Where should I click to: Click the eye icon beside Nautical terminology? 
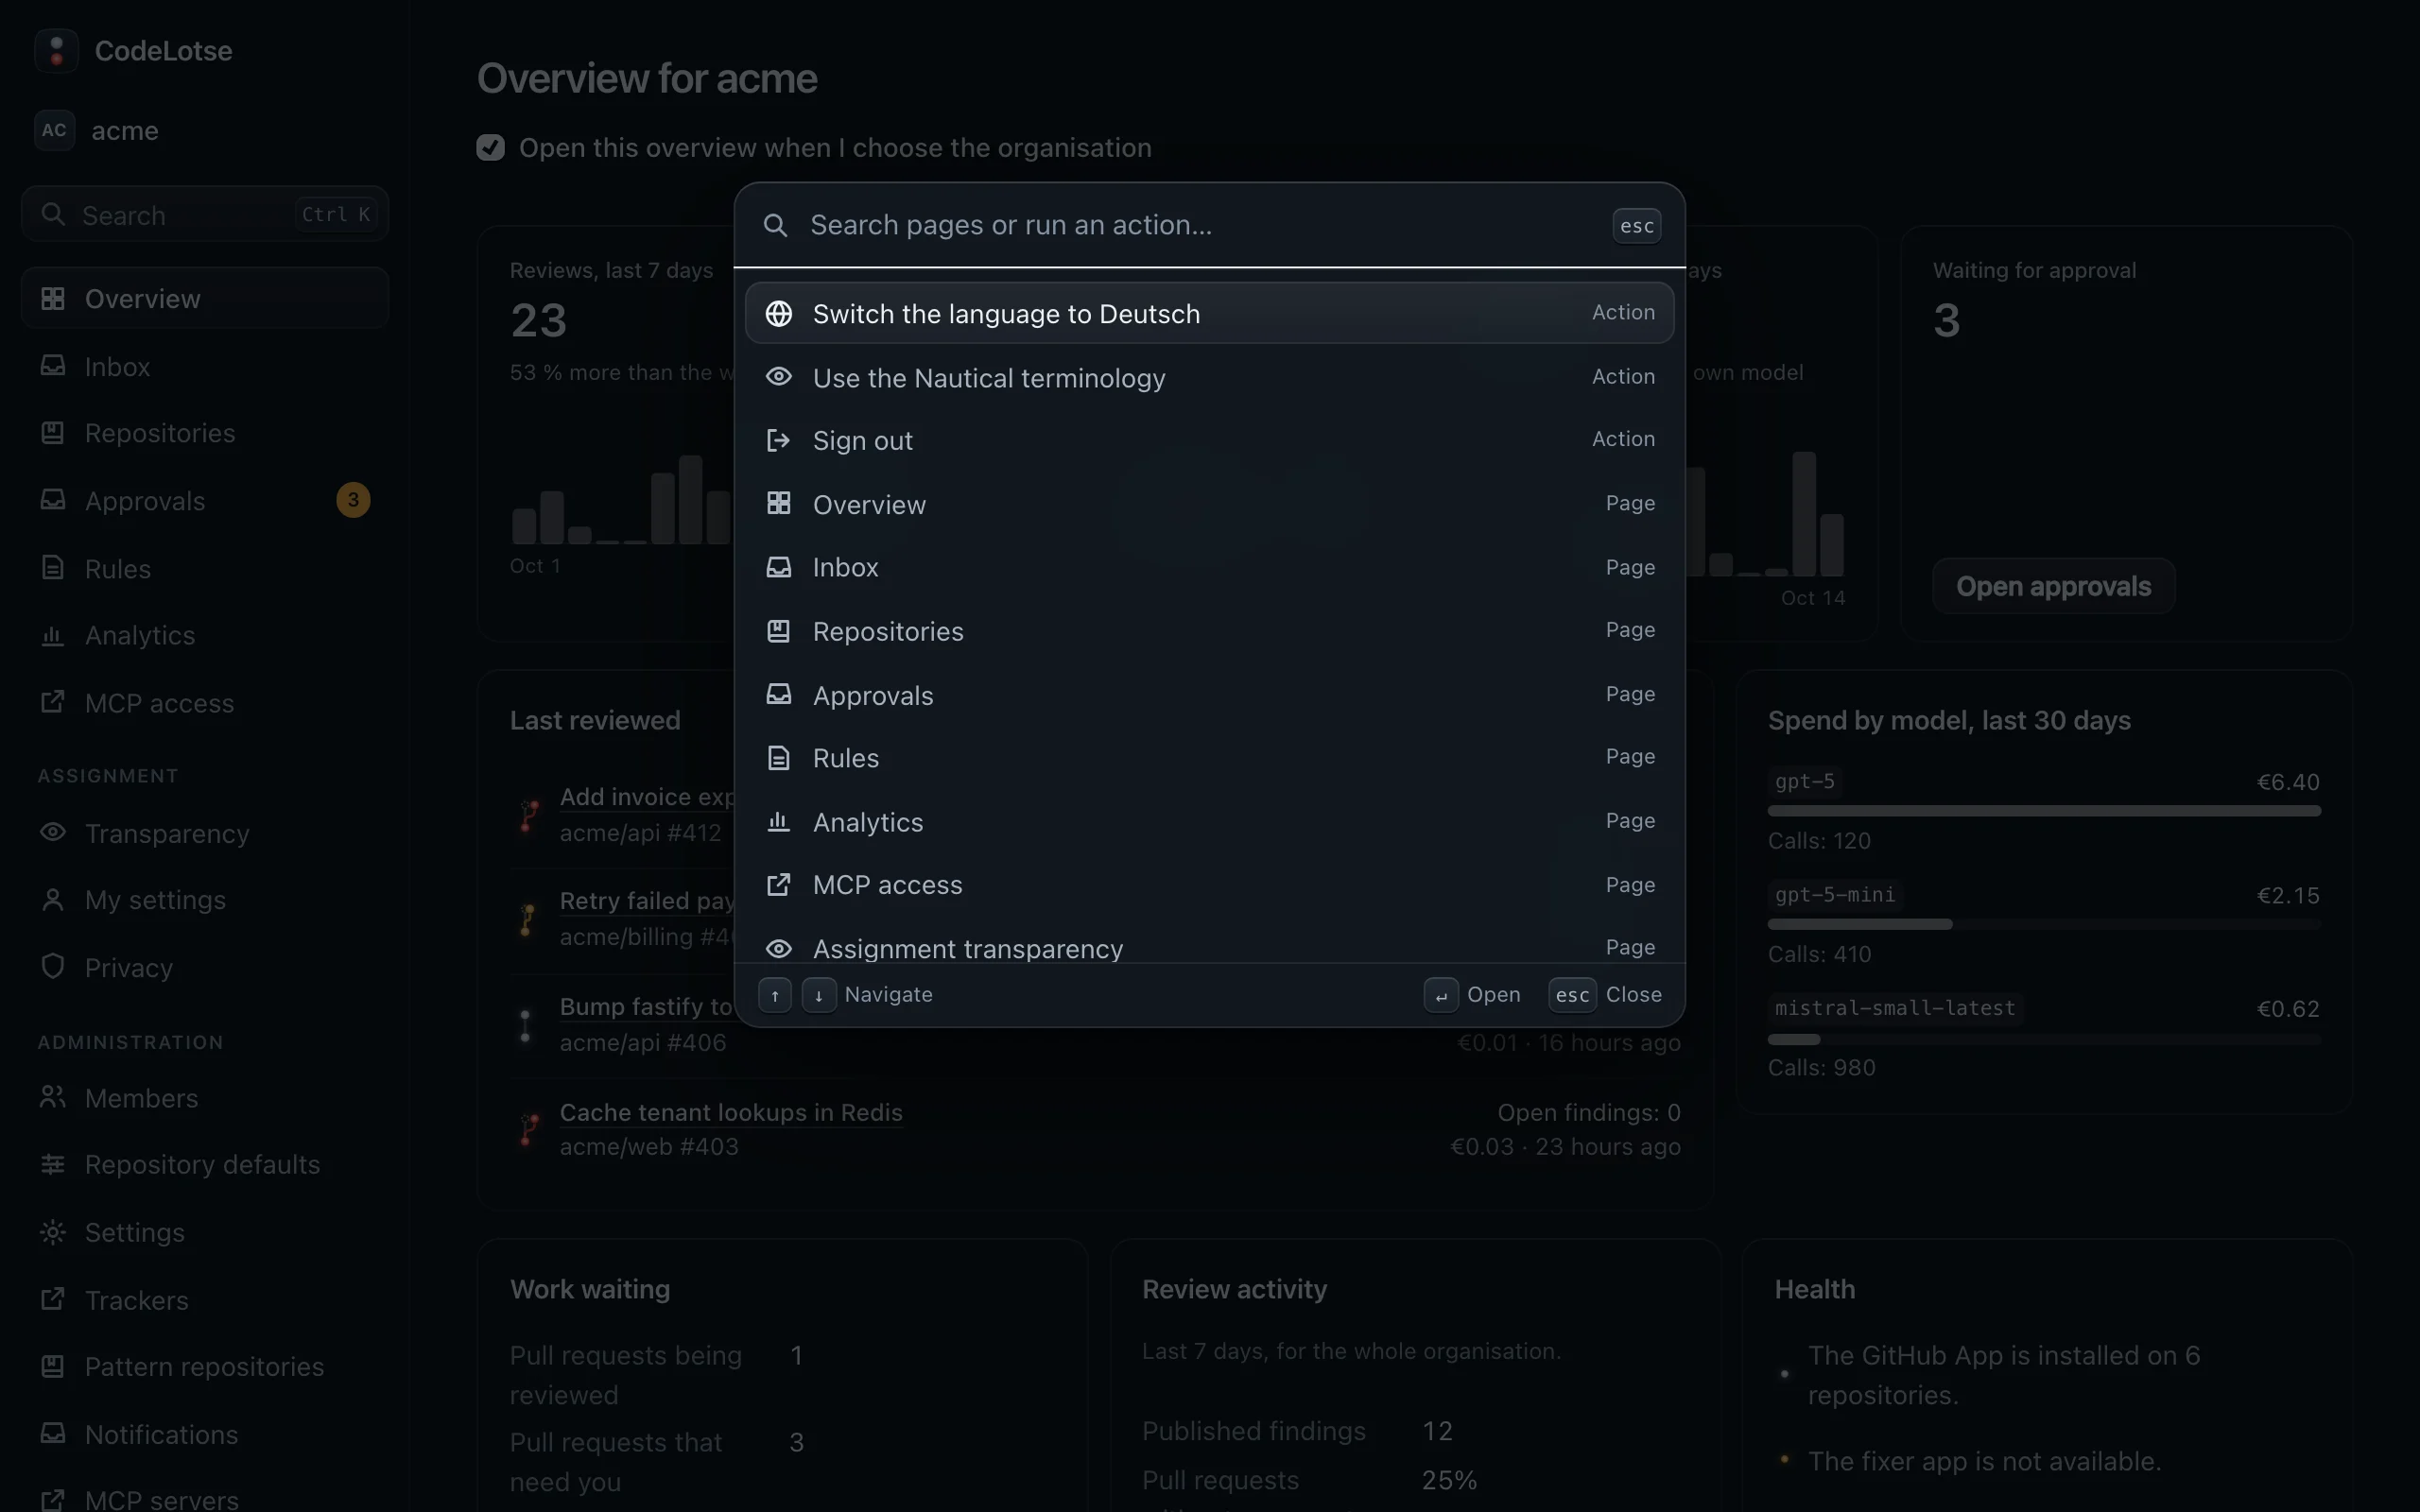pos(778,377)
